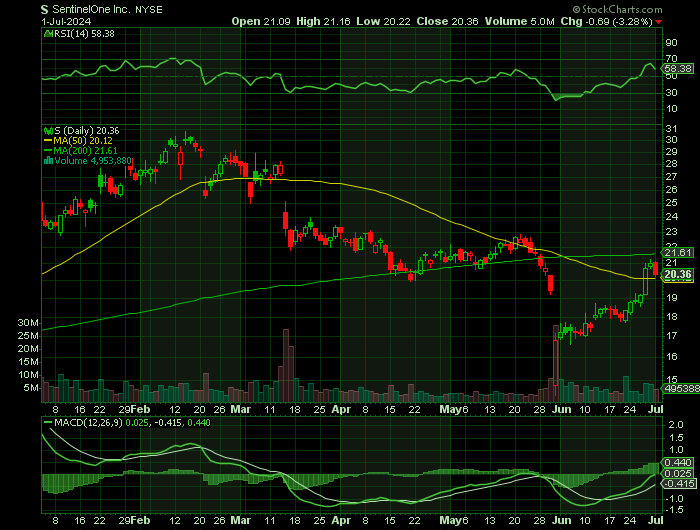Click the boxed 58.38 RSI value on right axis

point(678,69)
